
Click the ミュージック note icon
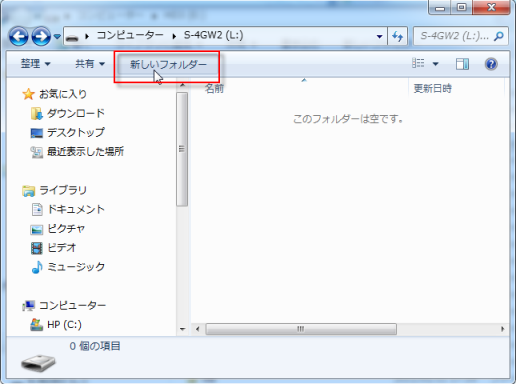click(x=37, y=267)
